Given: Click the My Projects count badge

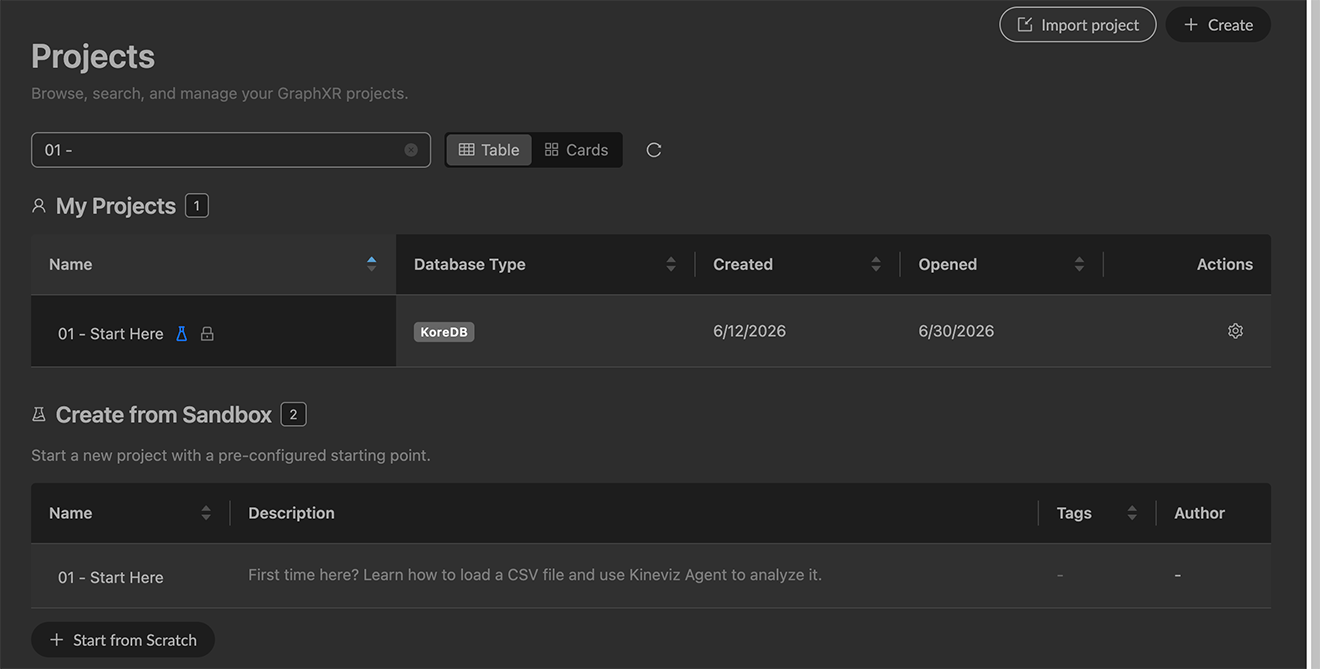Looking at the screenshot, I should point(197,206).
